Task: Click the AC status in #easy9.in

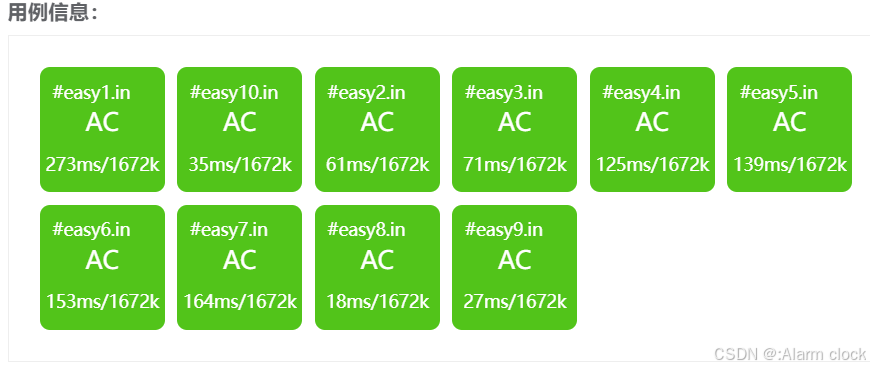Action: (x=514, y=260)
